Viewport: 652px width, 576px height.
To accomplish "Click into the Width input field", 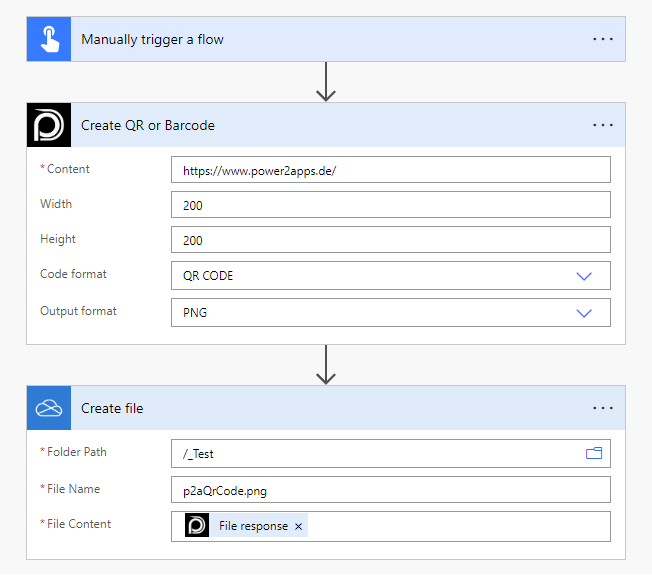I will pos(390,205).
